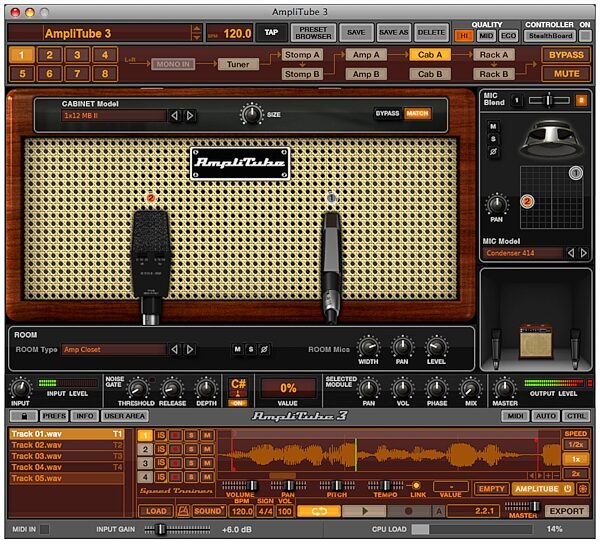This screenshot has height=544, width=600.
Task: Toggle the cabinet BYPASS switch
Action: (x=387, y=113)
